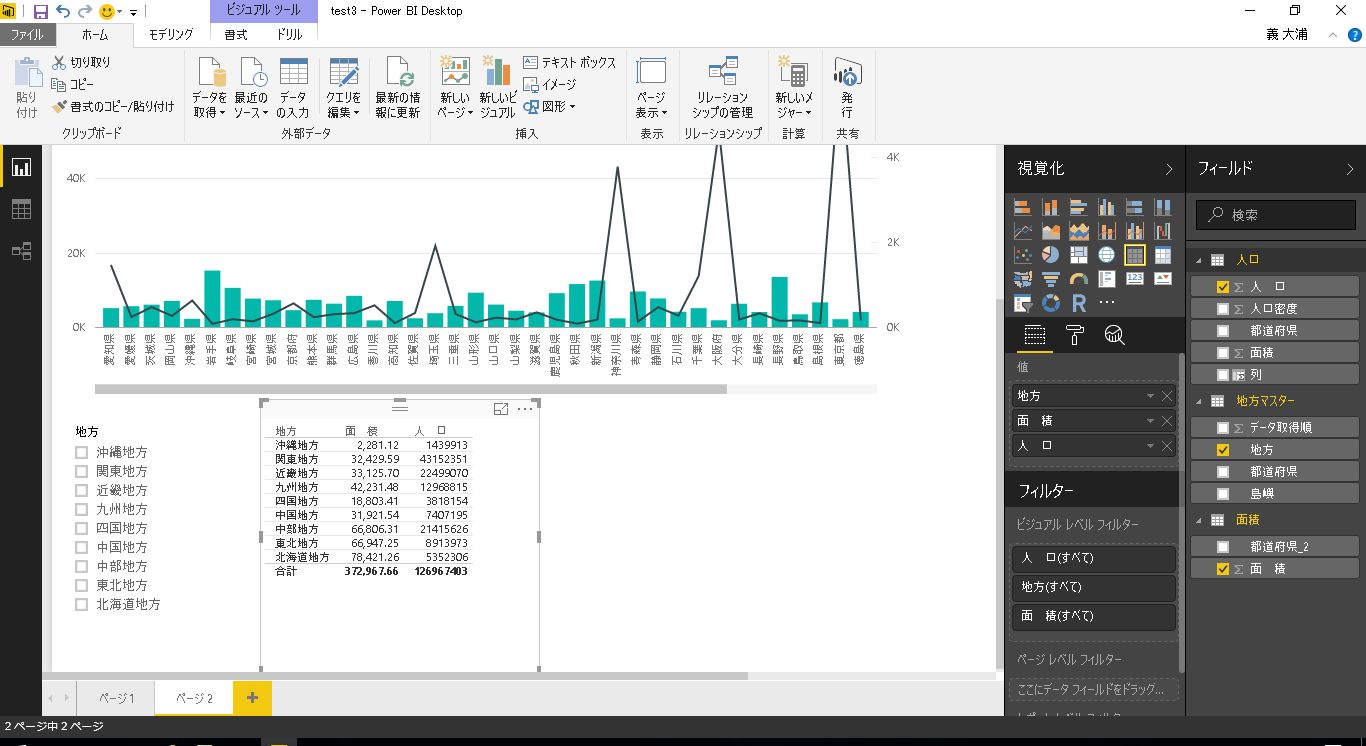Screen dimensions: 1366x746
Task: Switch to the モデリング ribbon tab
Action: coord(171,34)
